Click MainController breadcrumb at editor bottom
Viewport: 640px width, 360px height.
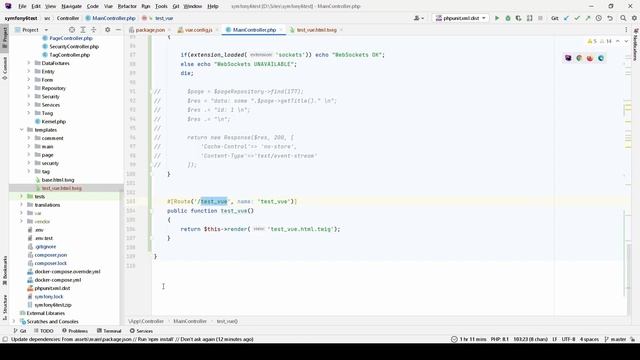click(x=190, y=321)
